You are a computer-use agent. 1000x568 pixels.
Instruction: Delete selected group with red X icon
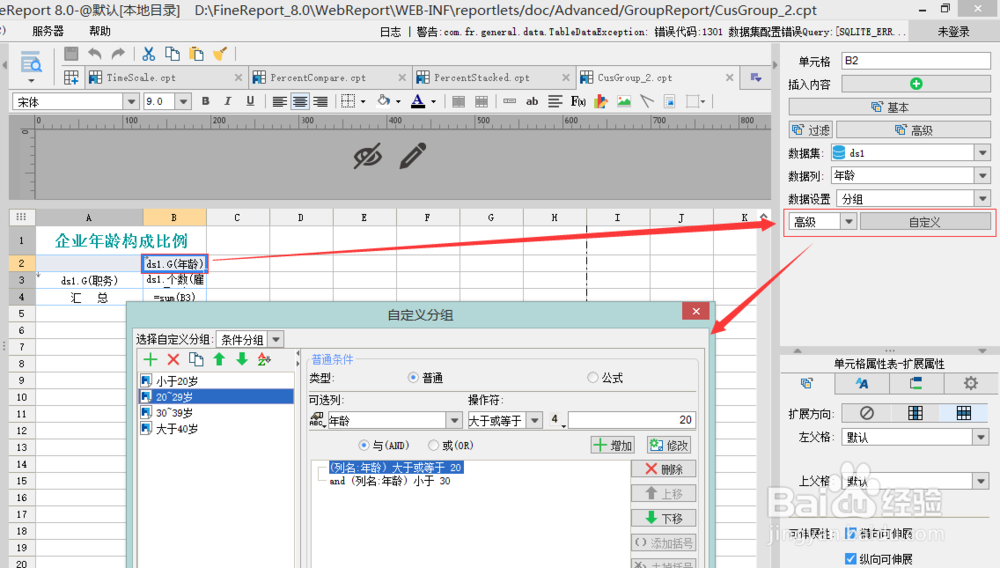[x=173, y=360]
